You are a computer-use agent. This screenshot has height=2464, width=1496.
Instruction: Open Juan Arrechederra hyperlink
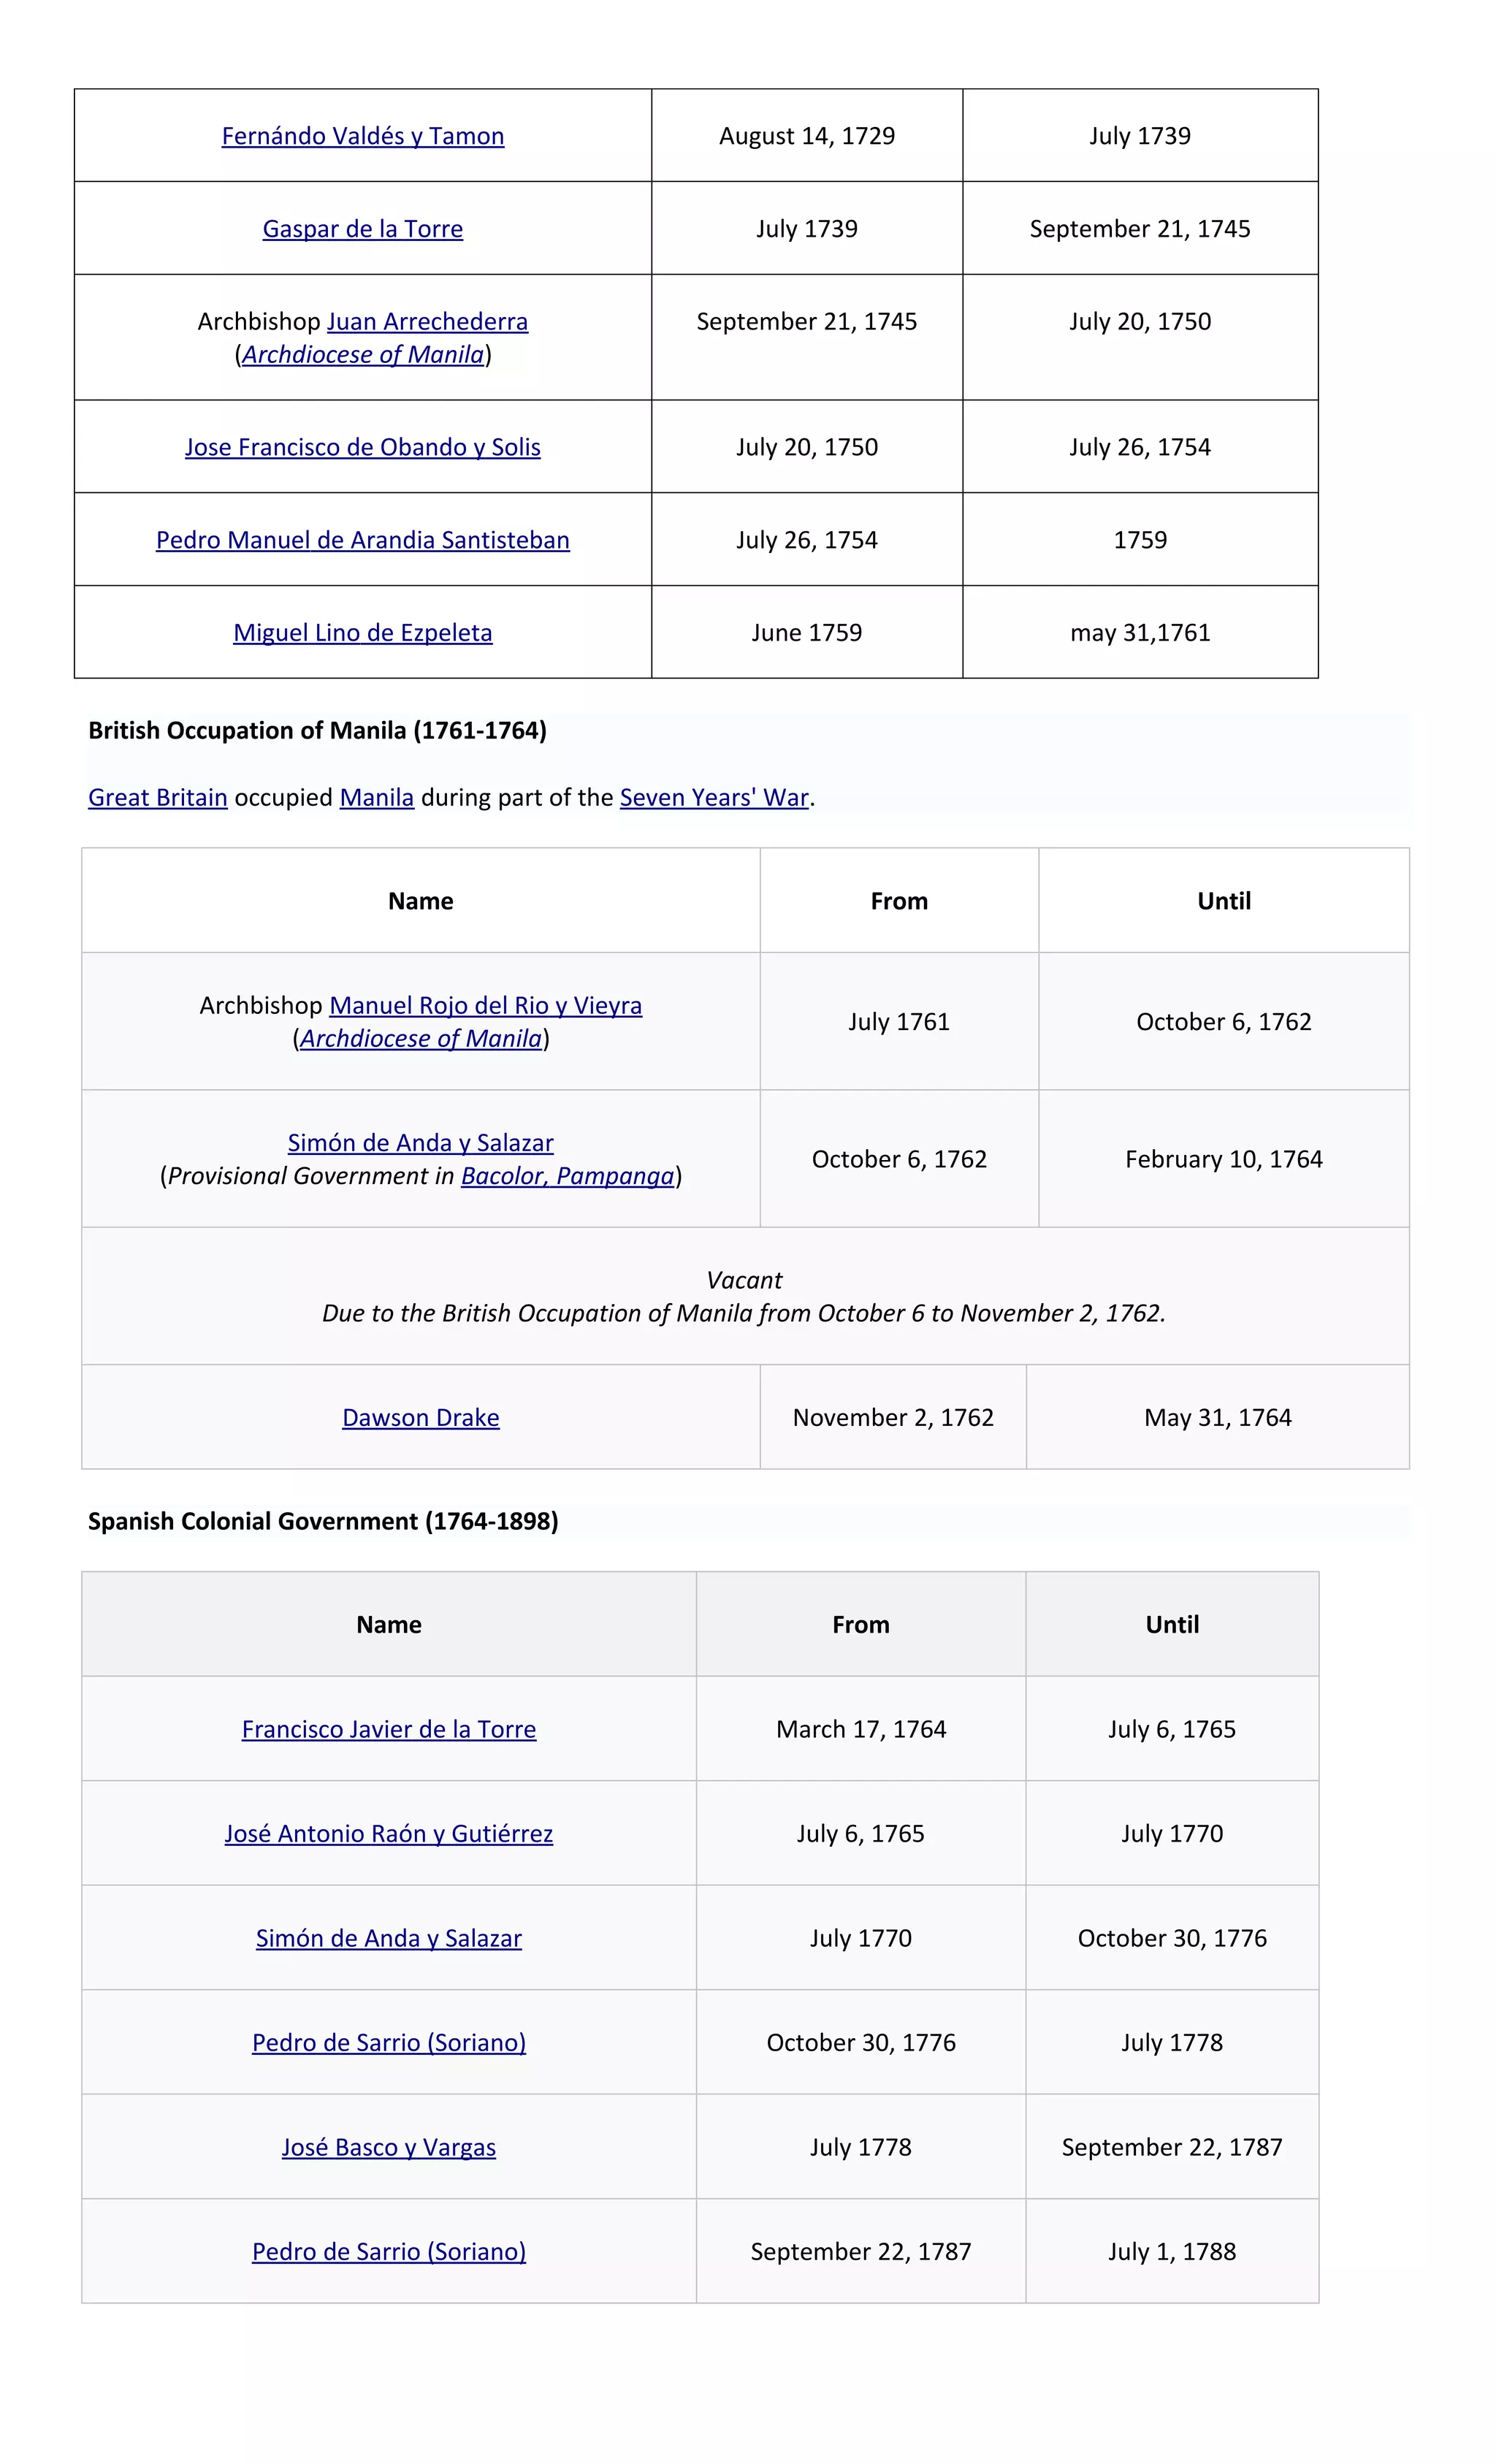pos(427,321)
